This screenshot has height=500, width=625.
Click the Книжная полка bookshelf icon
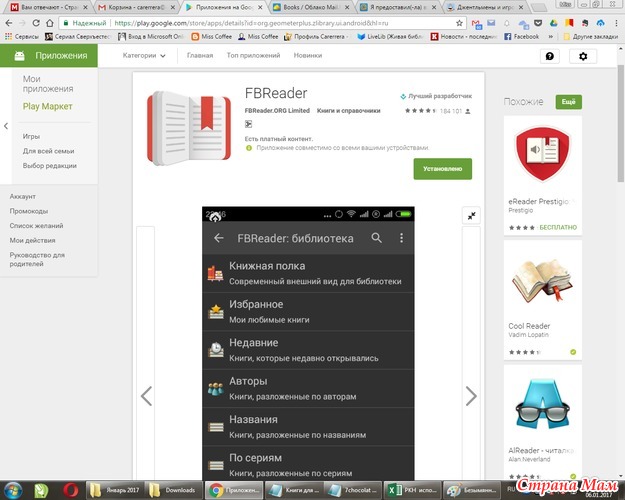215,273
